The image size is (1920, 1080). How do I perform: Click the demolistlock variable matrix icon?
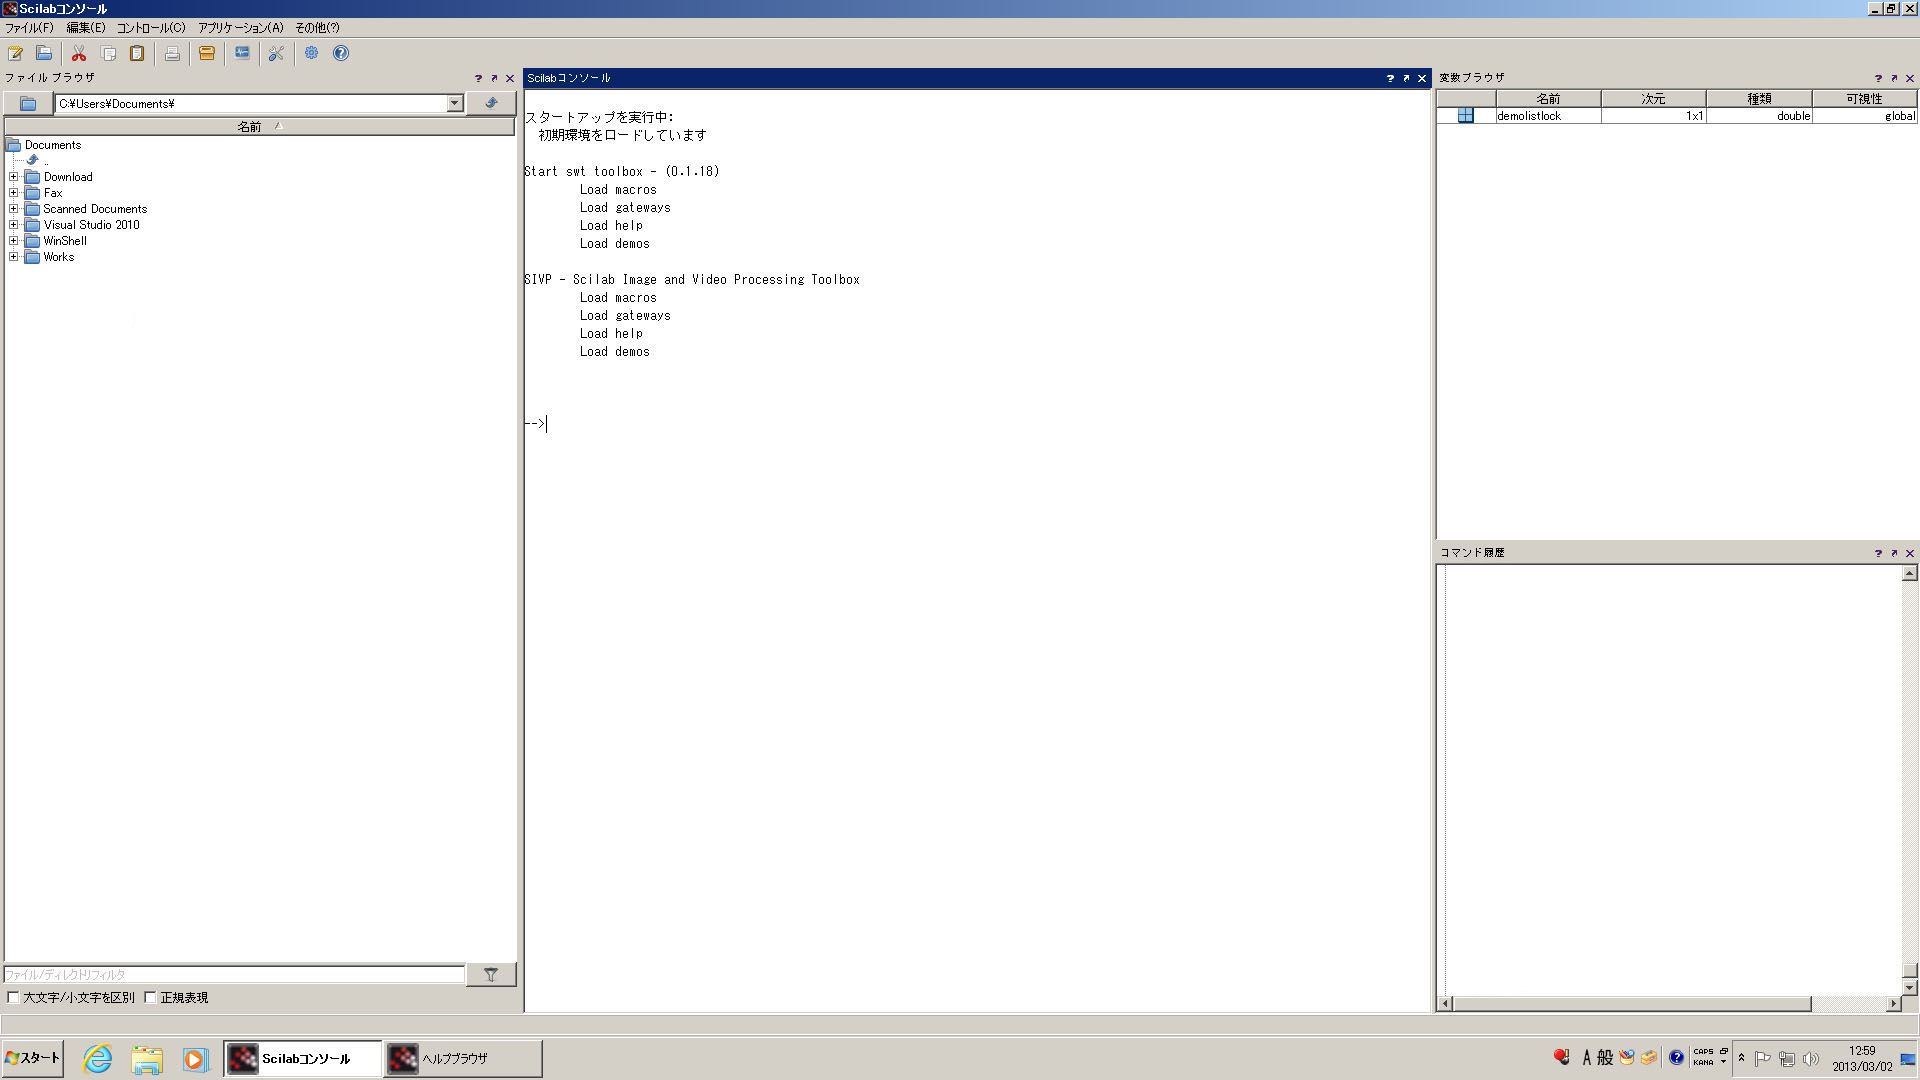coord(1465,116)
